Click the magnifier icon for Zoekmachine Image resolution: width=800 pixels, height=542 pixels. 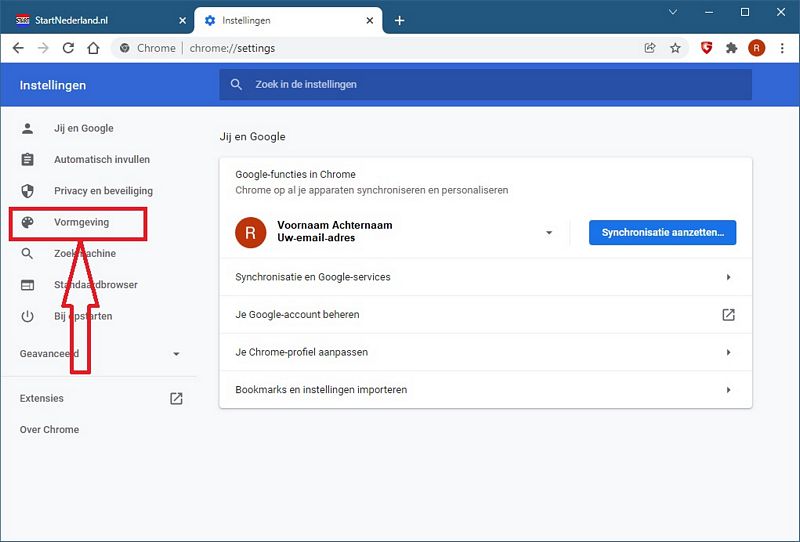[28, 253]
